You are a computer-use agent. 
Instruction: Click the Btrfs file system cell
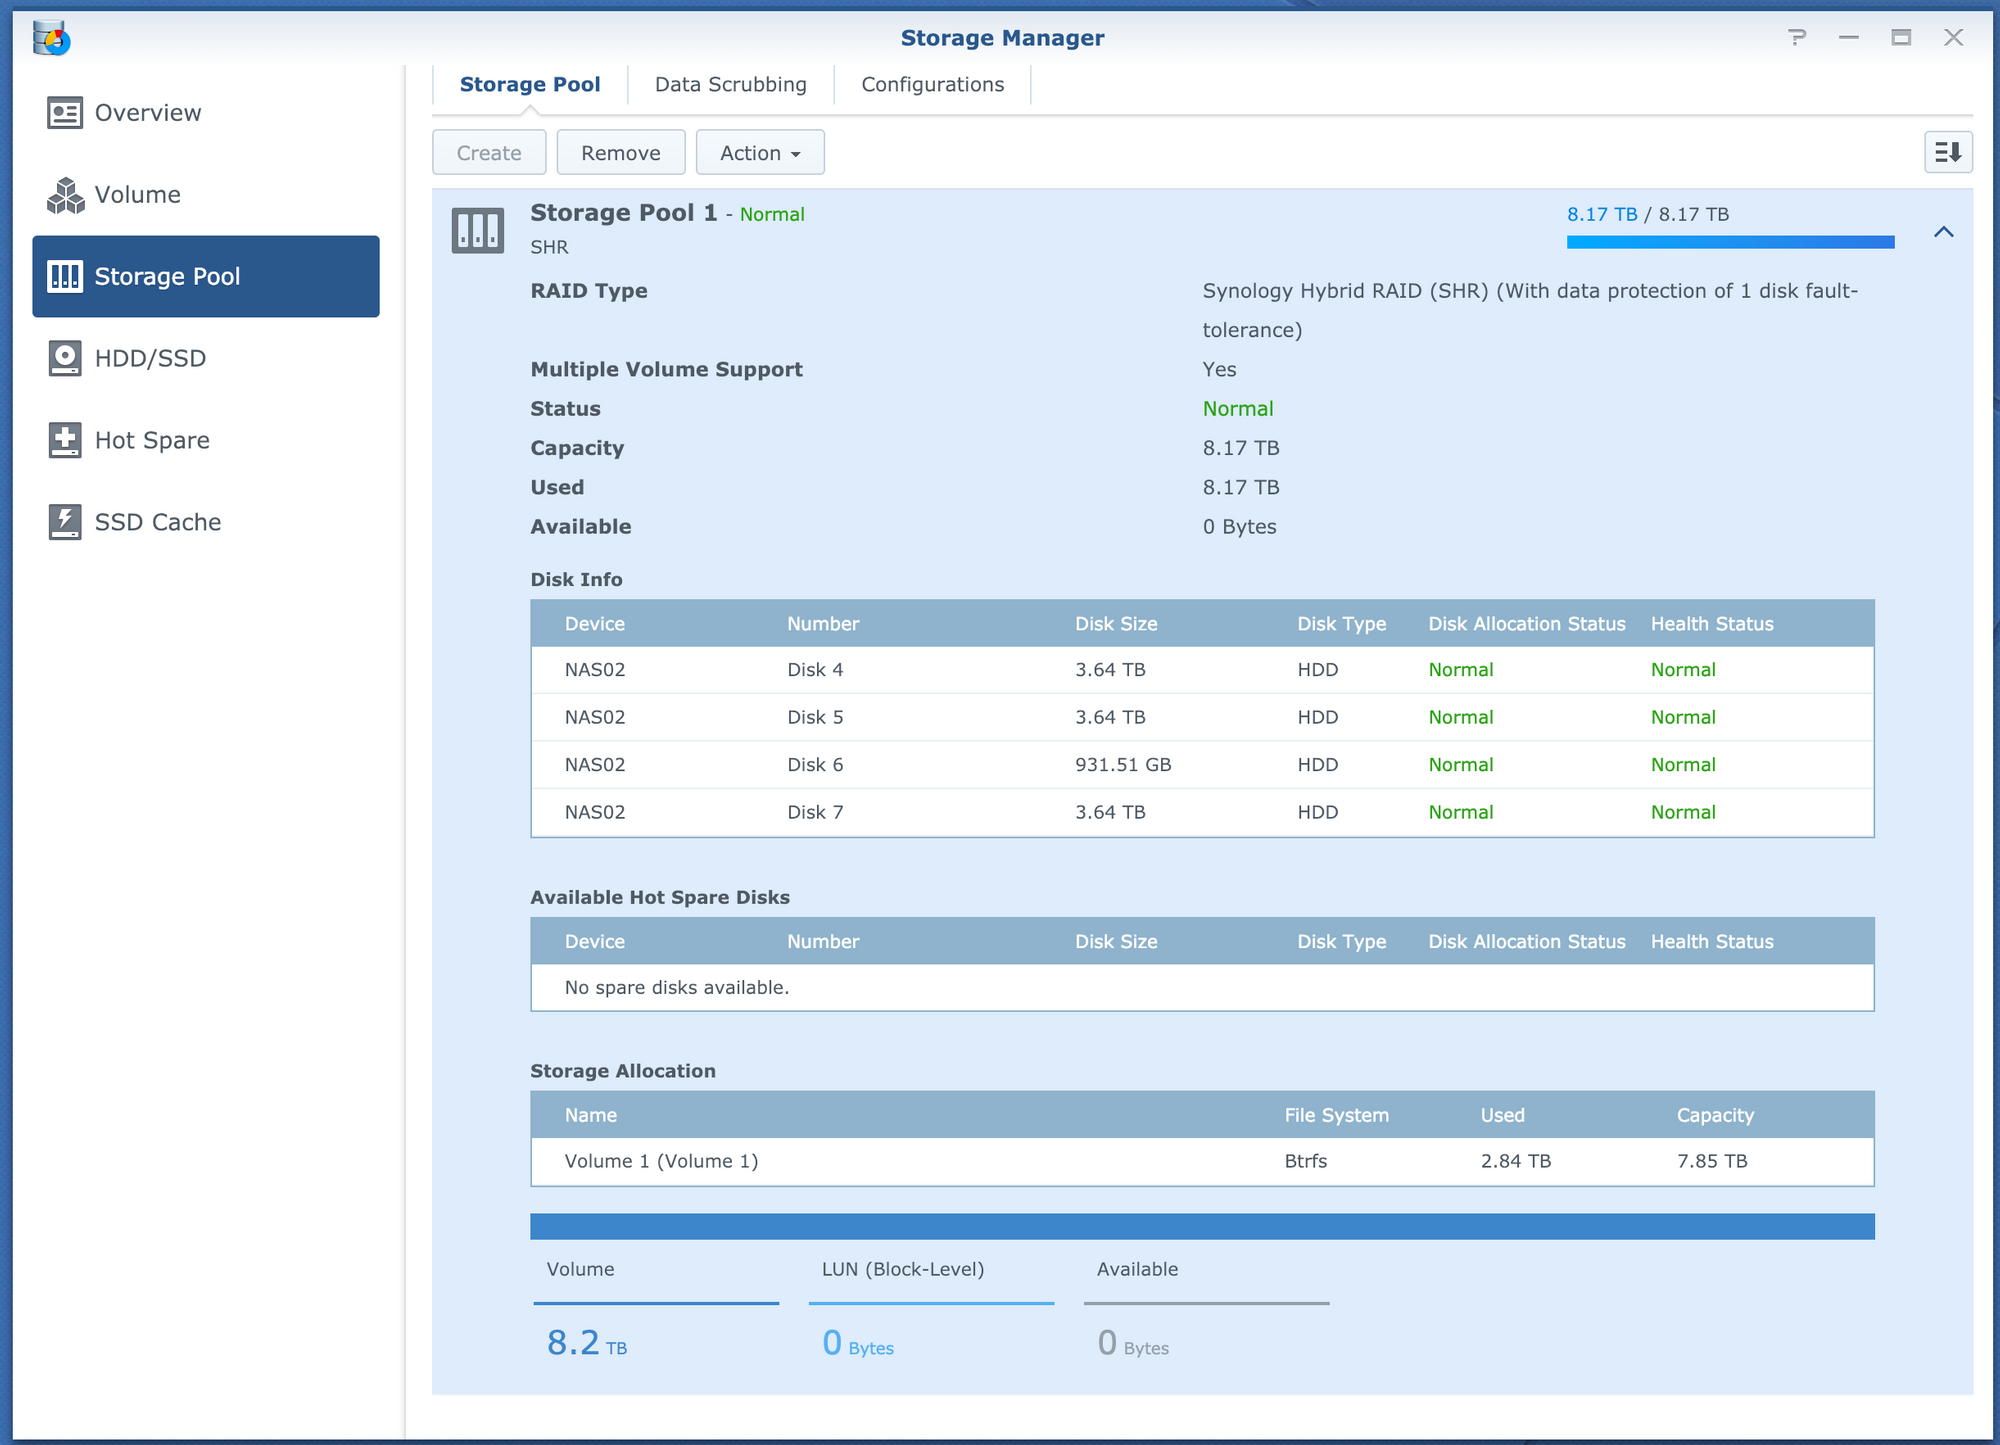1306,1161
